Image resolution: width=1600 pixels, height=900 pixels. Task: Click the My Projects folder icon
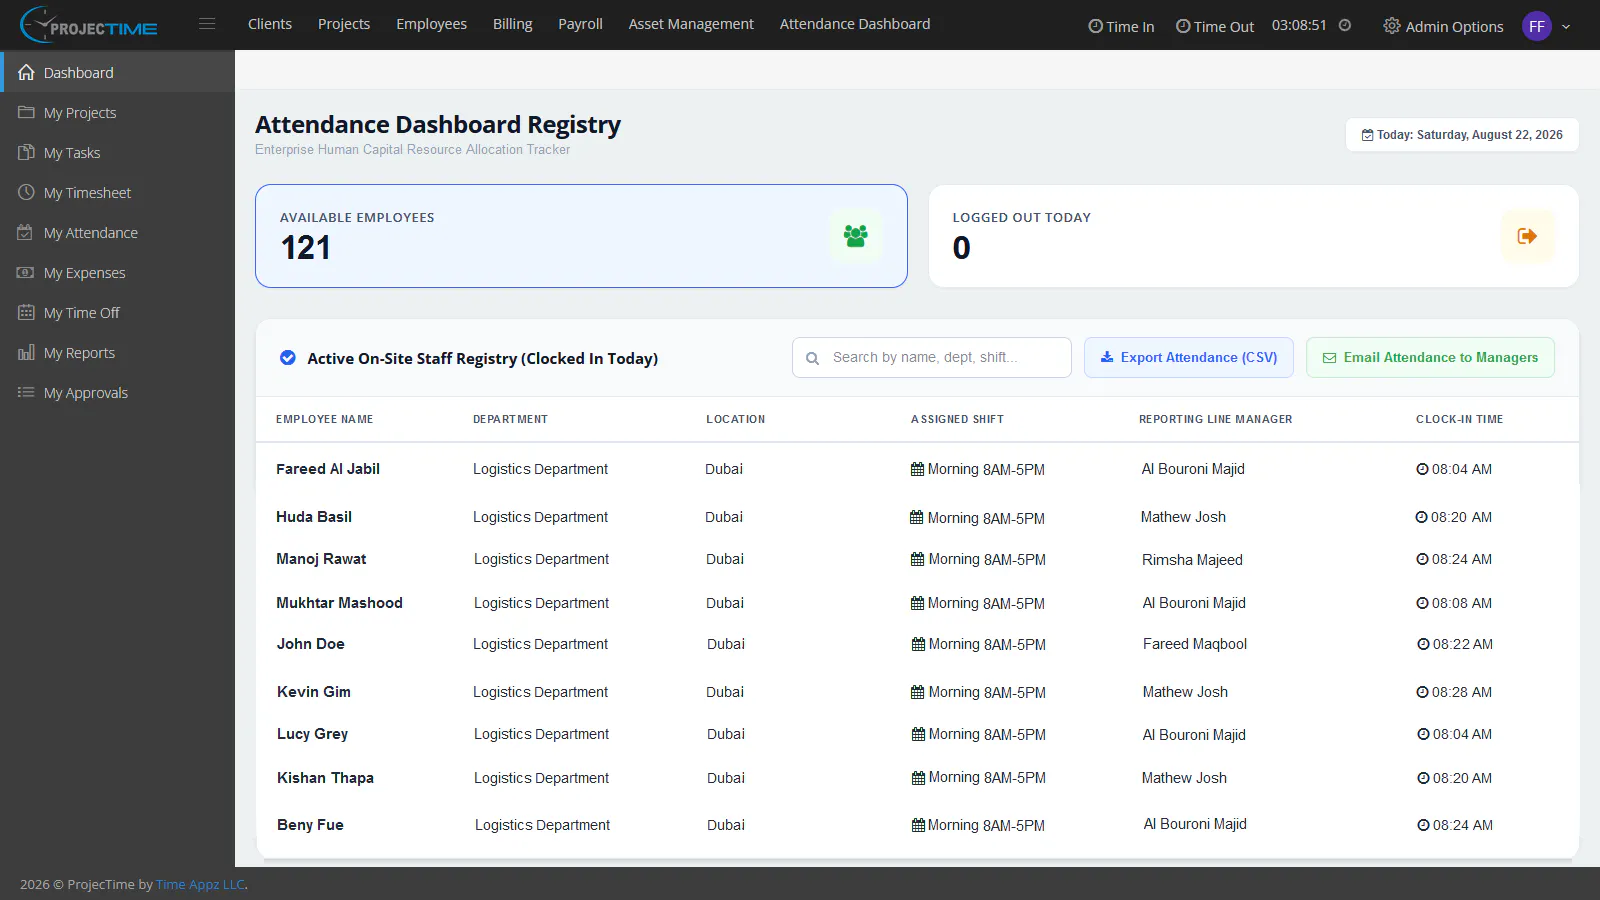[x=26, y=112]
